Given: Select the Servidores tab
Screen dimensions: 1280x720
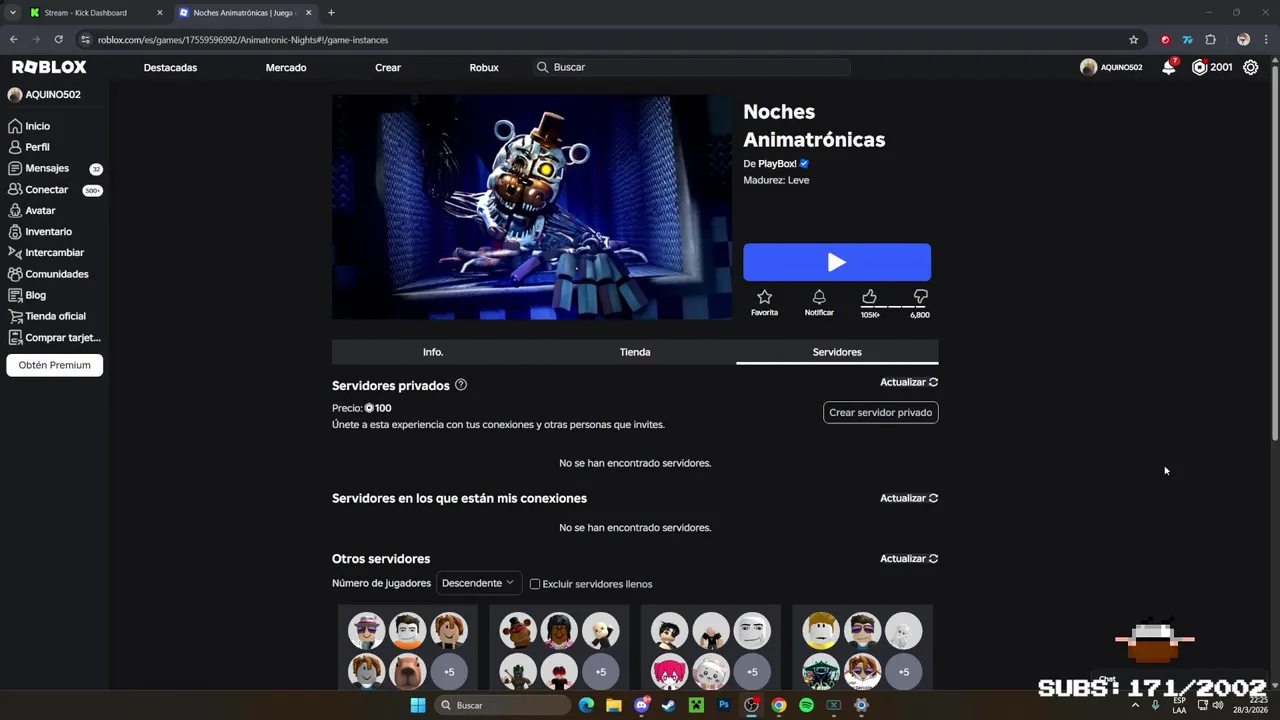Looking at the screenshot, I should pyautogui.click(x=837, y=352).
